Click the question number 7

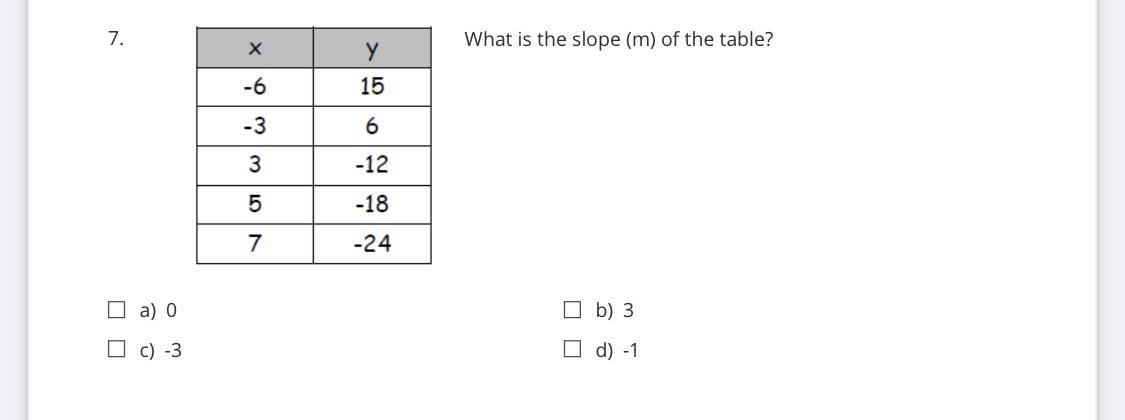[x=116, y=39]
